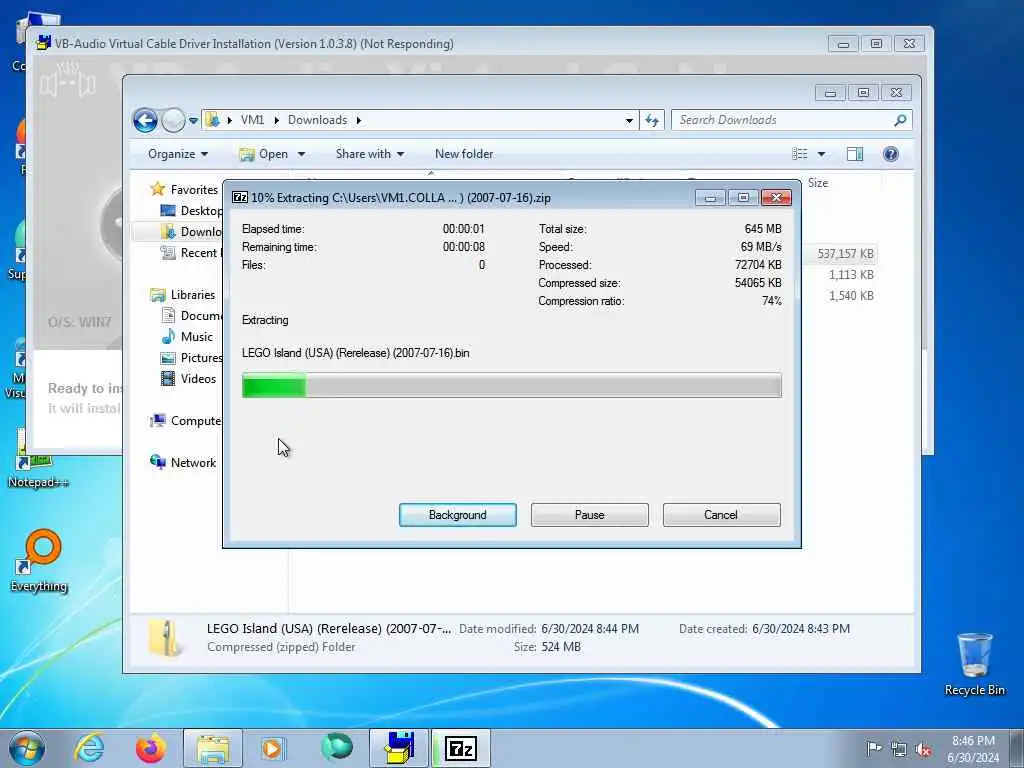Expand the breadcrumb arrow after Downloads

359,120
